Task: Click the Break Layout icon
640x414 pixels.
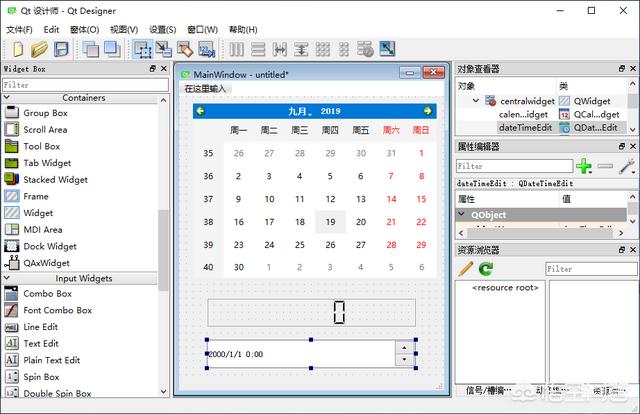Action: 365,49
